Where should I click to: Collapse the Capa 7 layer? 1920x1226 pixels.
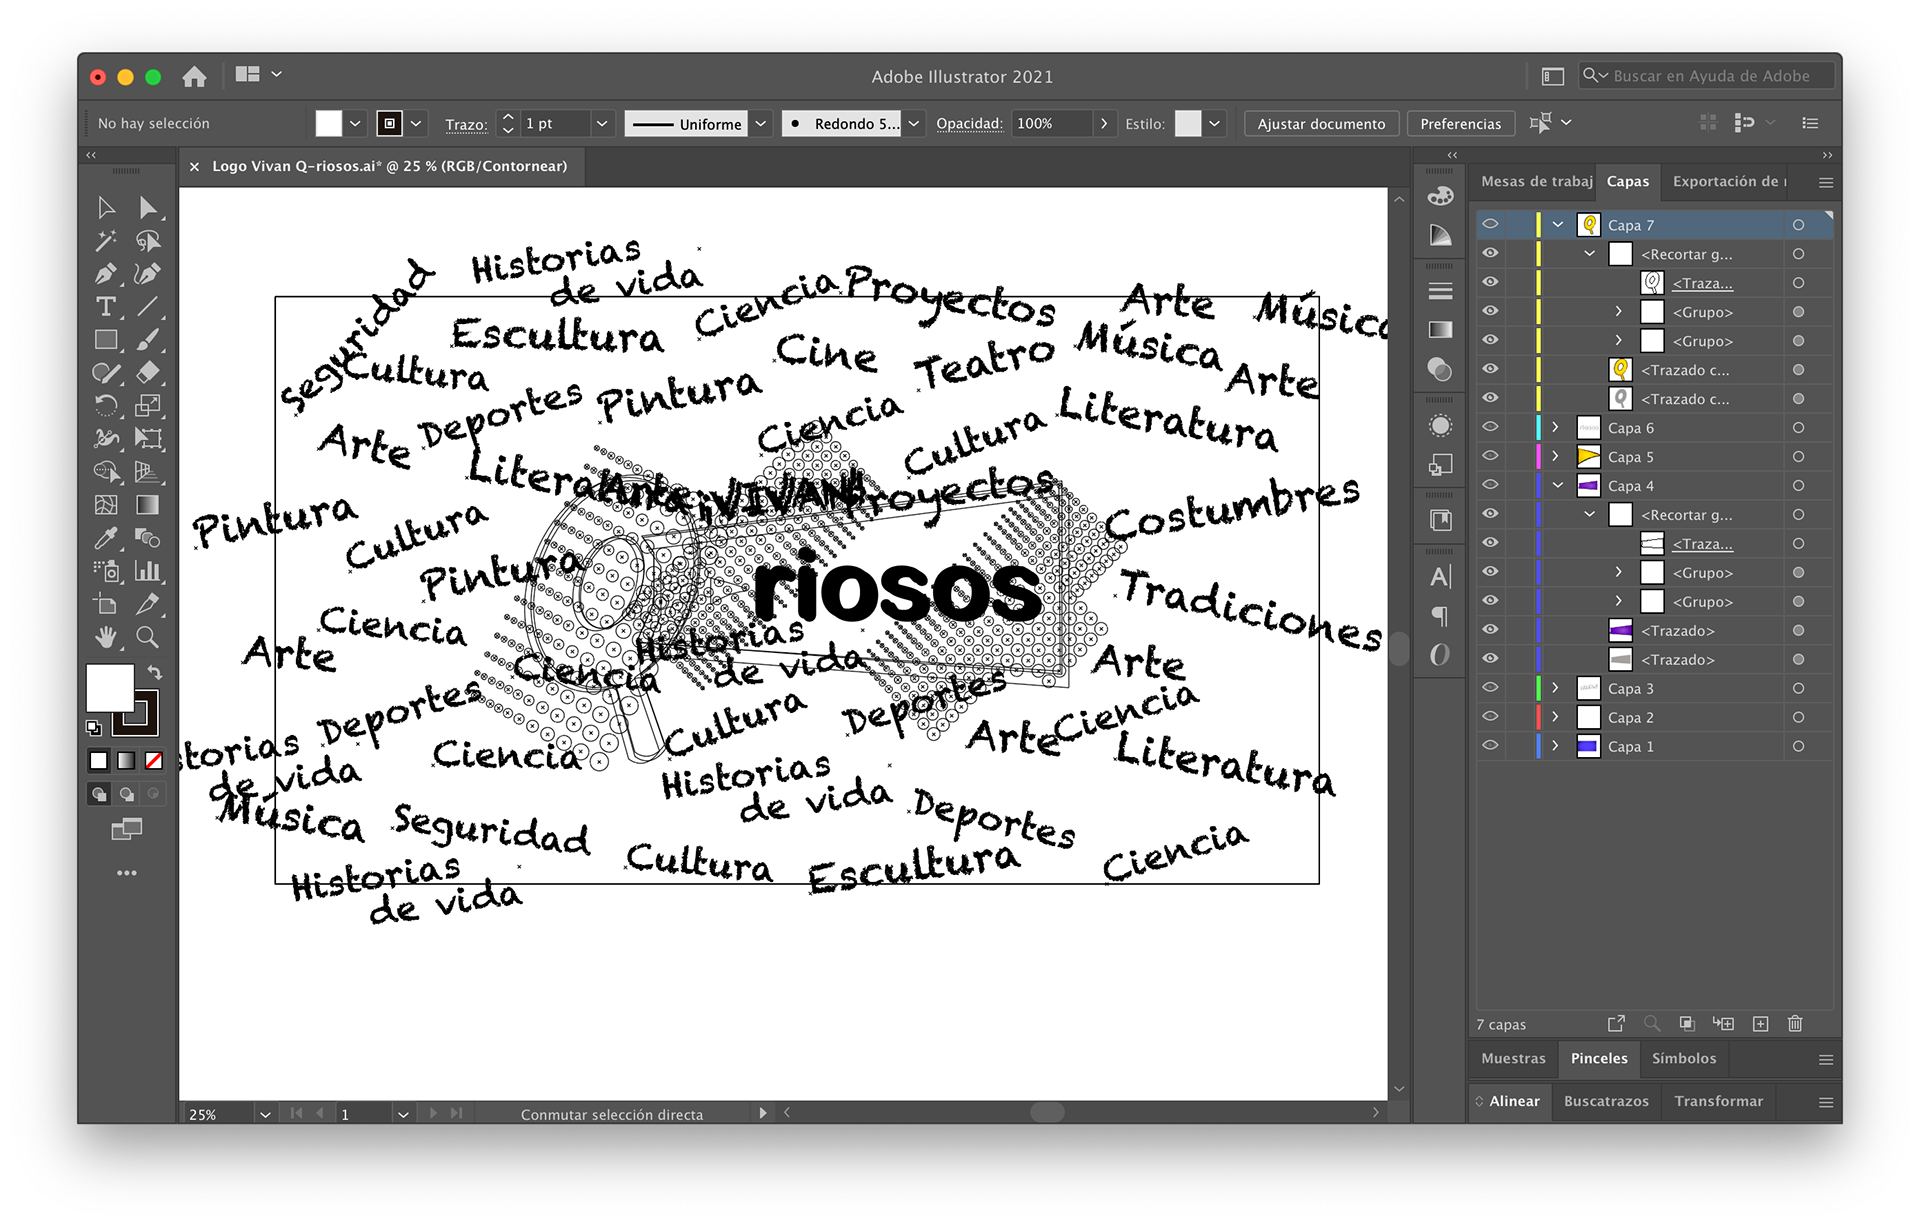pyautogui.click(x=1557, y=225)
